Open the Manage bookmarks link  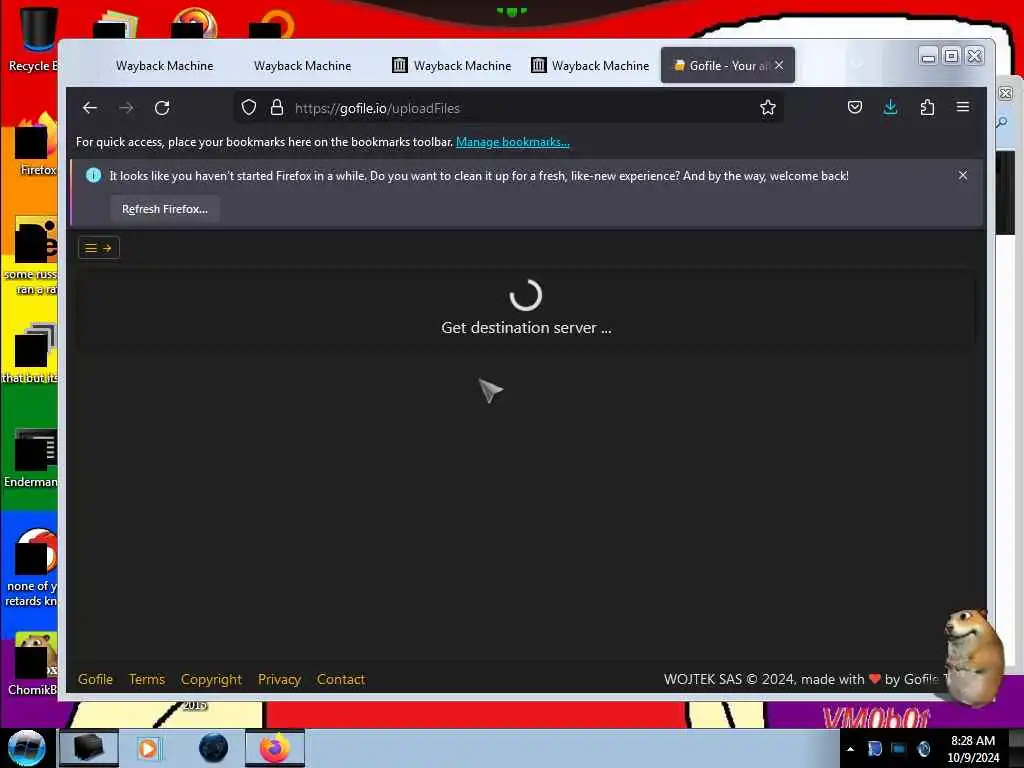(513, 142)
